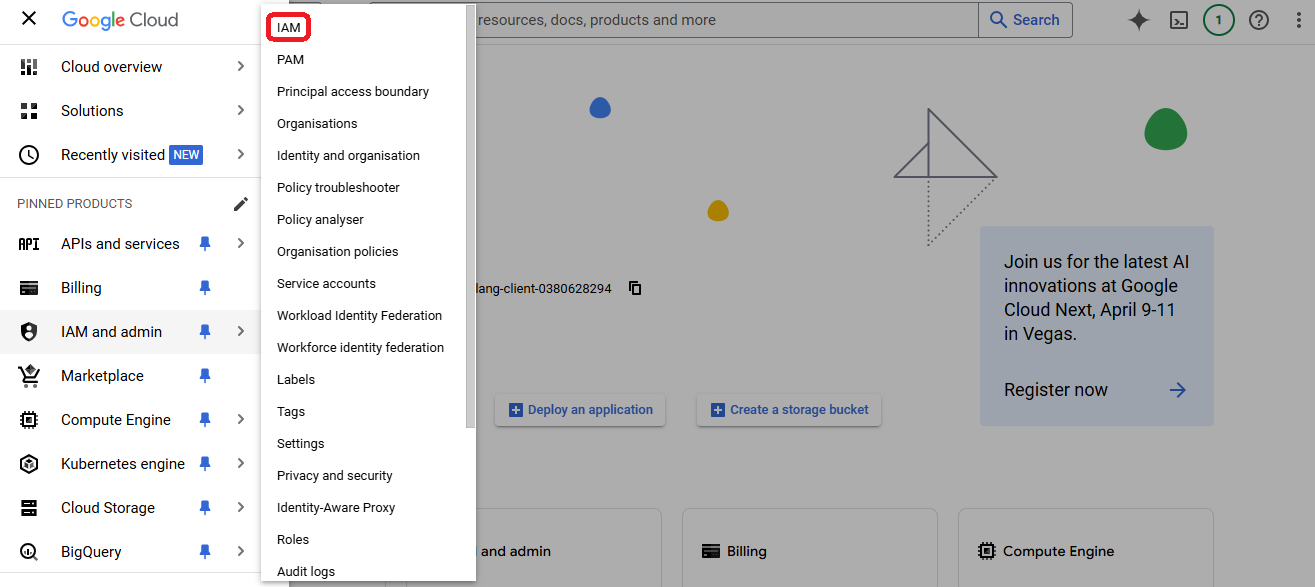Expand the Compute Engine submenu chevron
Image resolution: width=1315 pixels, height=587 pixels.
[x=240, y=420]
